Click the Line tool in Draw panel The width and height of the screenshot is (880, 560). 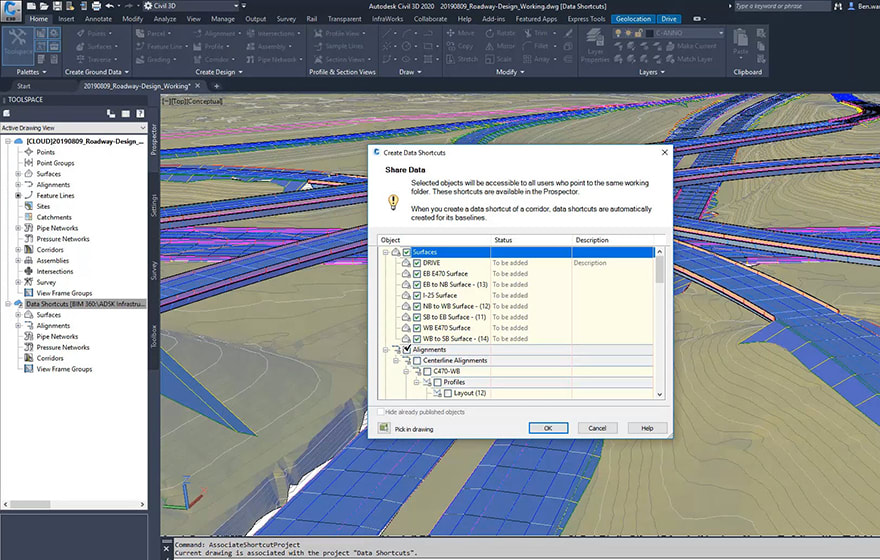pos(387,33)
